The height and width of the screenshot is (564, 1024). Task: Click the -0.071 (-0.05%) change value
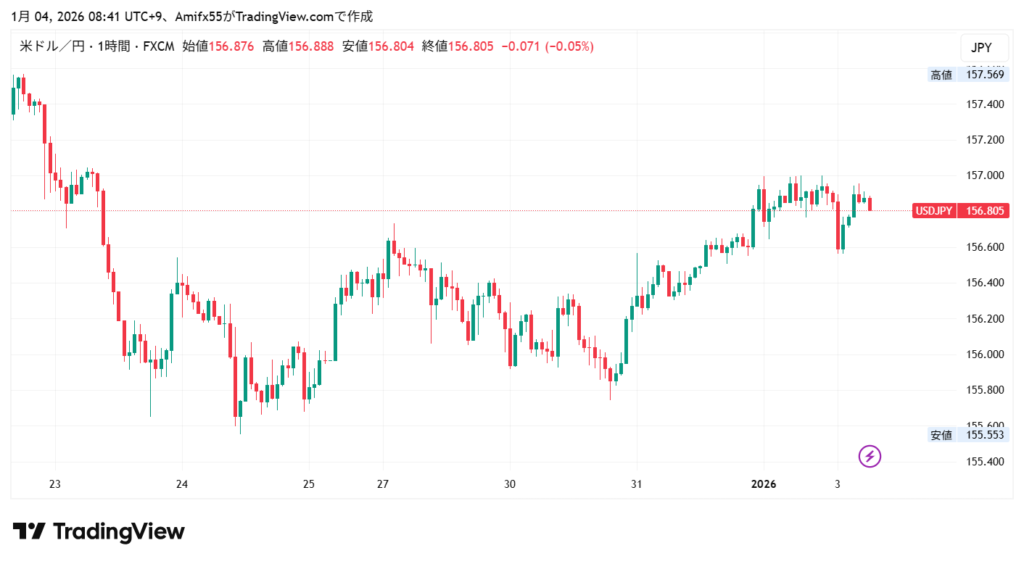[x=547, y=46]
